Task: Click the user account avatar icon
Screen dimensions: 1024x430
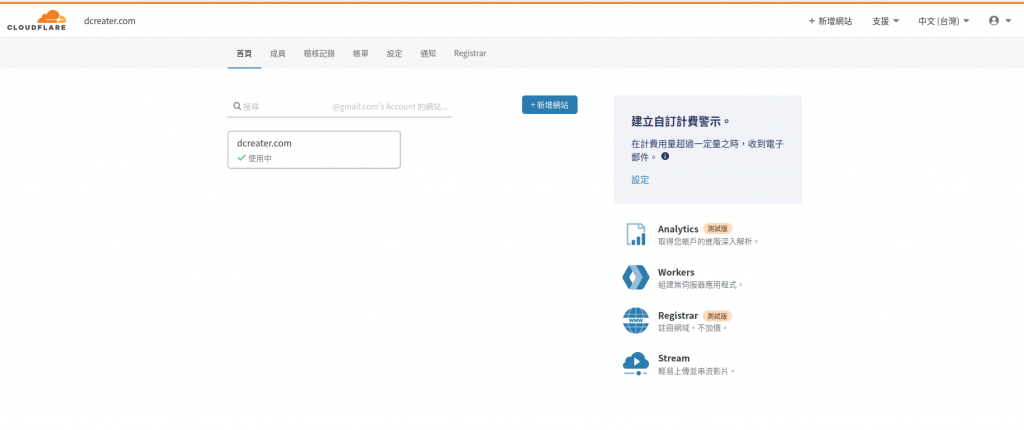Action: point(994,21)
